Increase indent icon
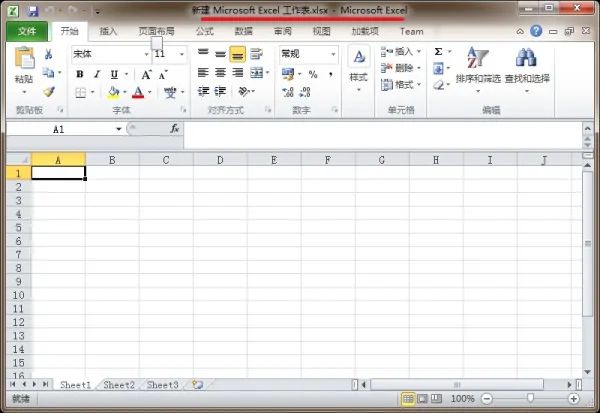This screenshot has width=600, height=413. click(x=220, y=91)
